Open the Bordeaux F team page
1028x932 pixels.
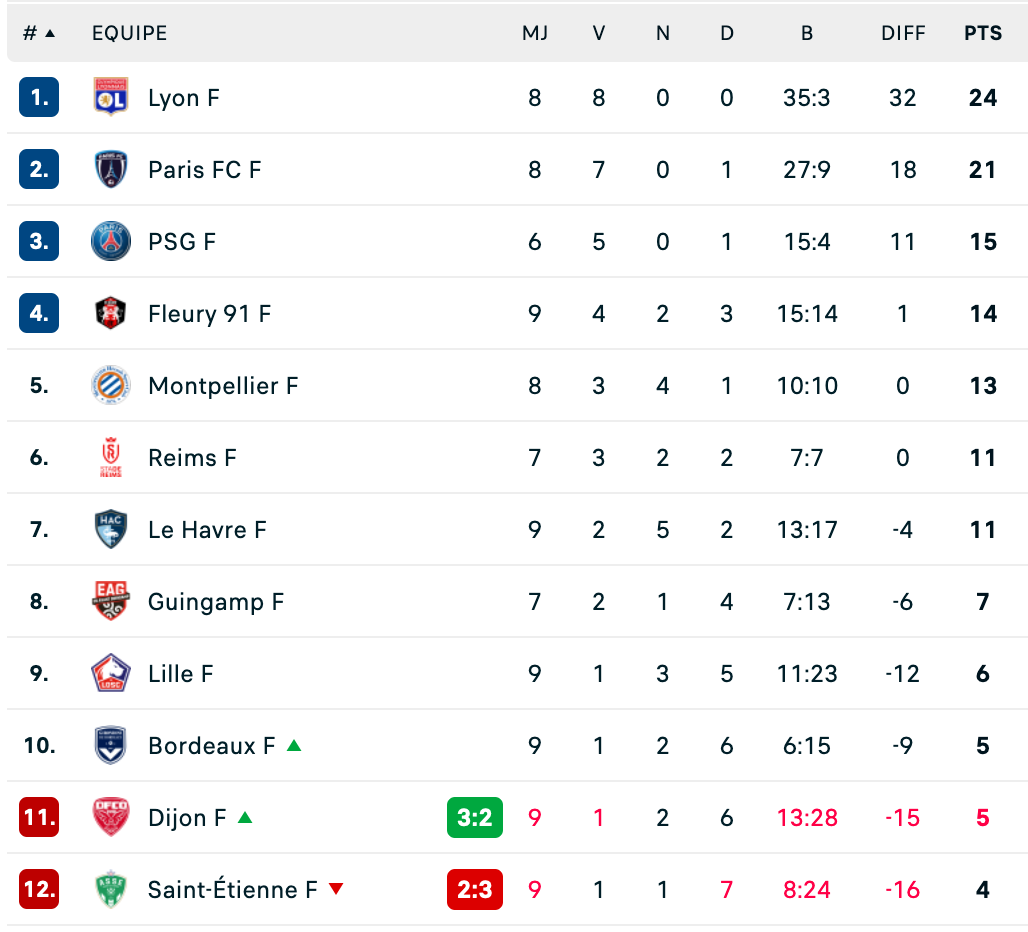(x=212, y=745)
